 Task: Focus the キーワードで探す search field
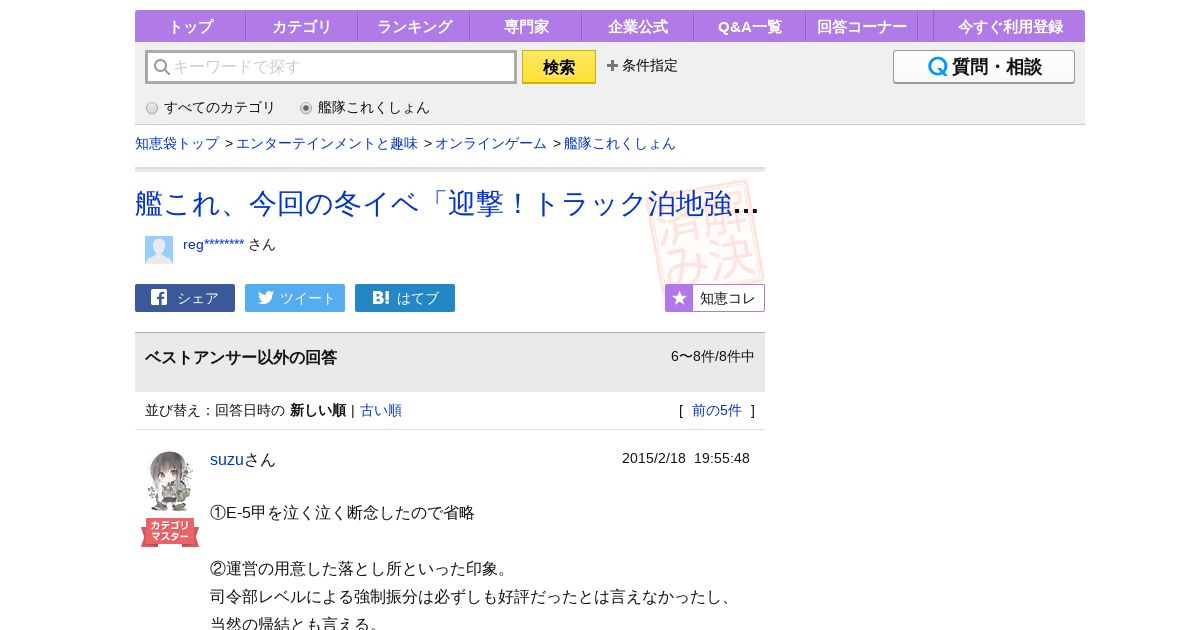point(331,67)
